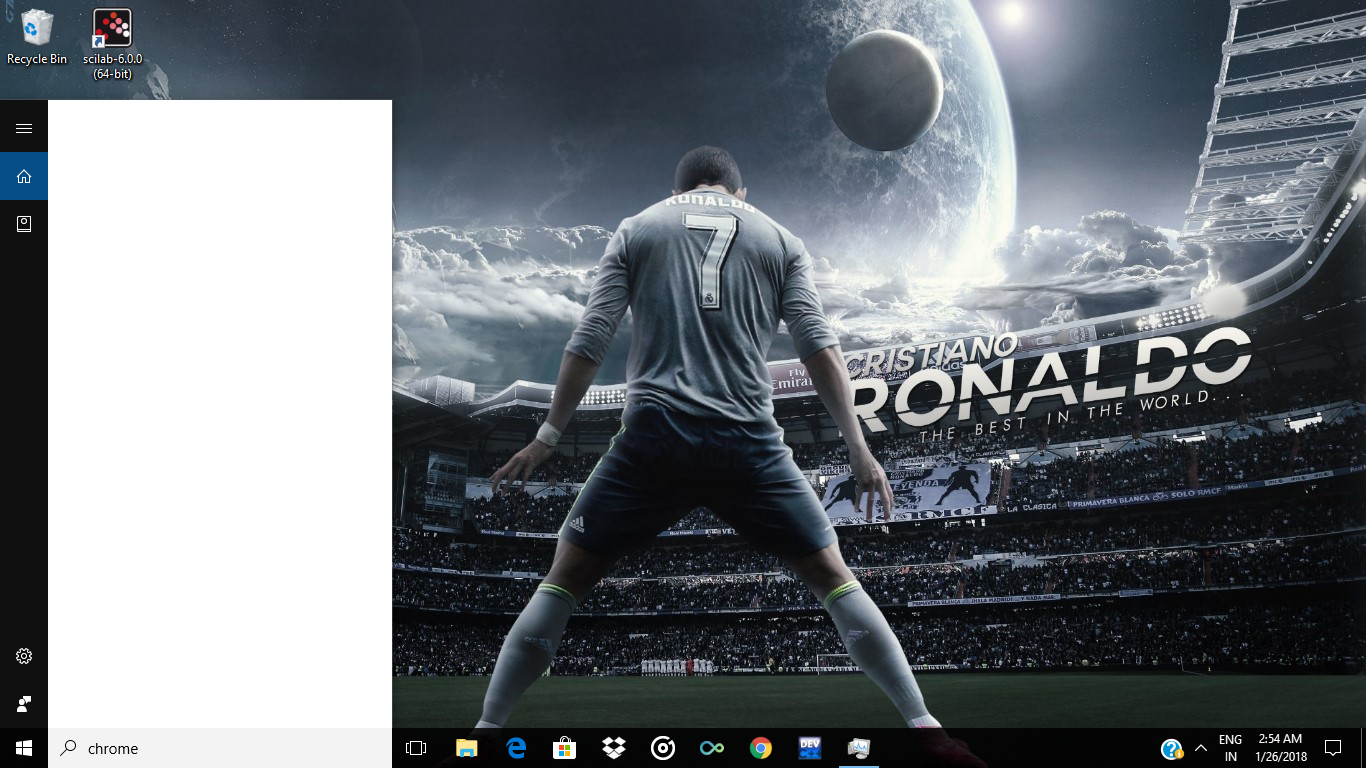Open the Windows Start button
This screenshot has height=768, width=1366.
(x=24, y=748)
